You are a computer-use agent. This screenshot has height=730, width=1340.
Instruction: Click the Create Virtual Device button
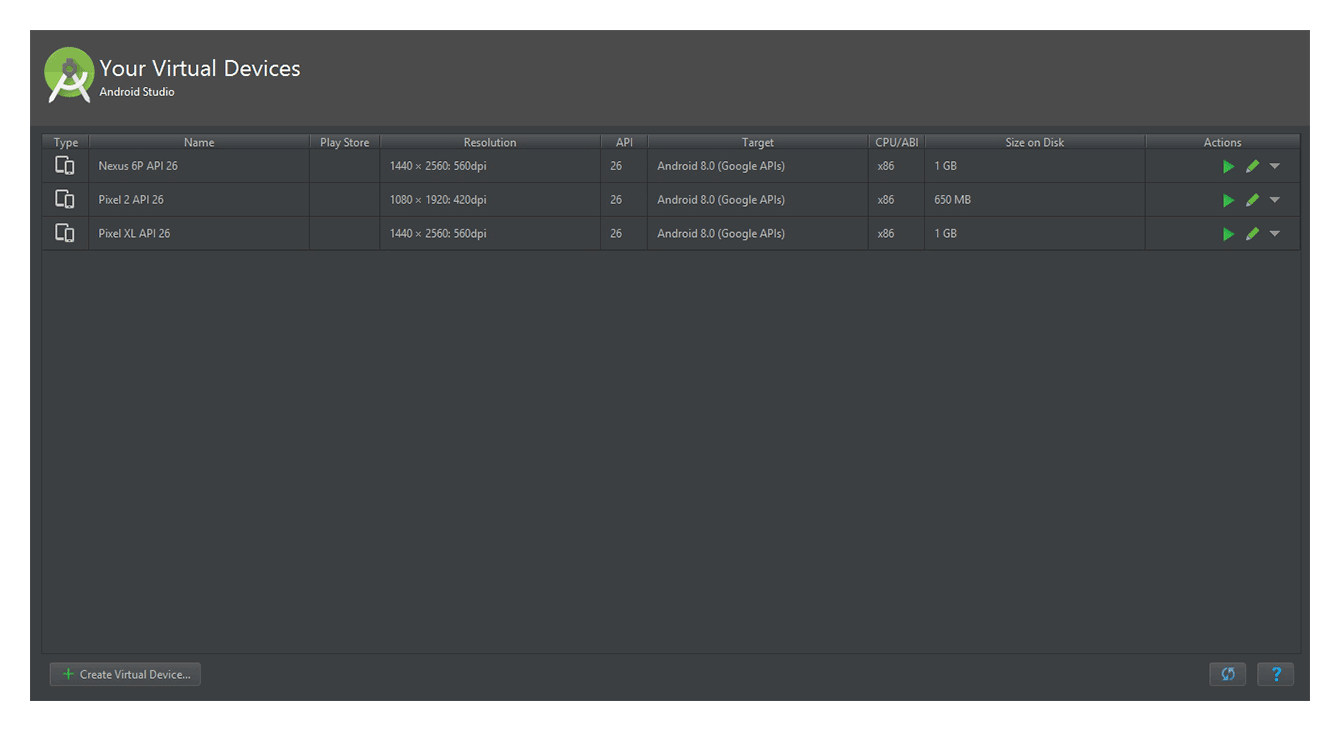pyautogui.click(x=125, y=675)
